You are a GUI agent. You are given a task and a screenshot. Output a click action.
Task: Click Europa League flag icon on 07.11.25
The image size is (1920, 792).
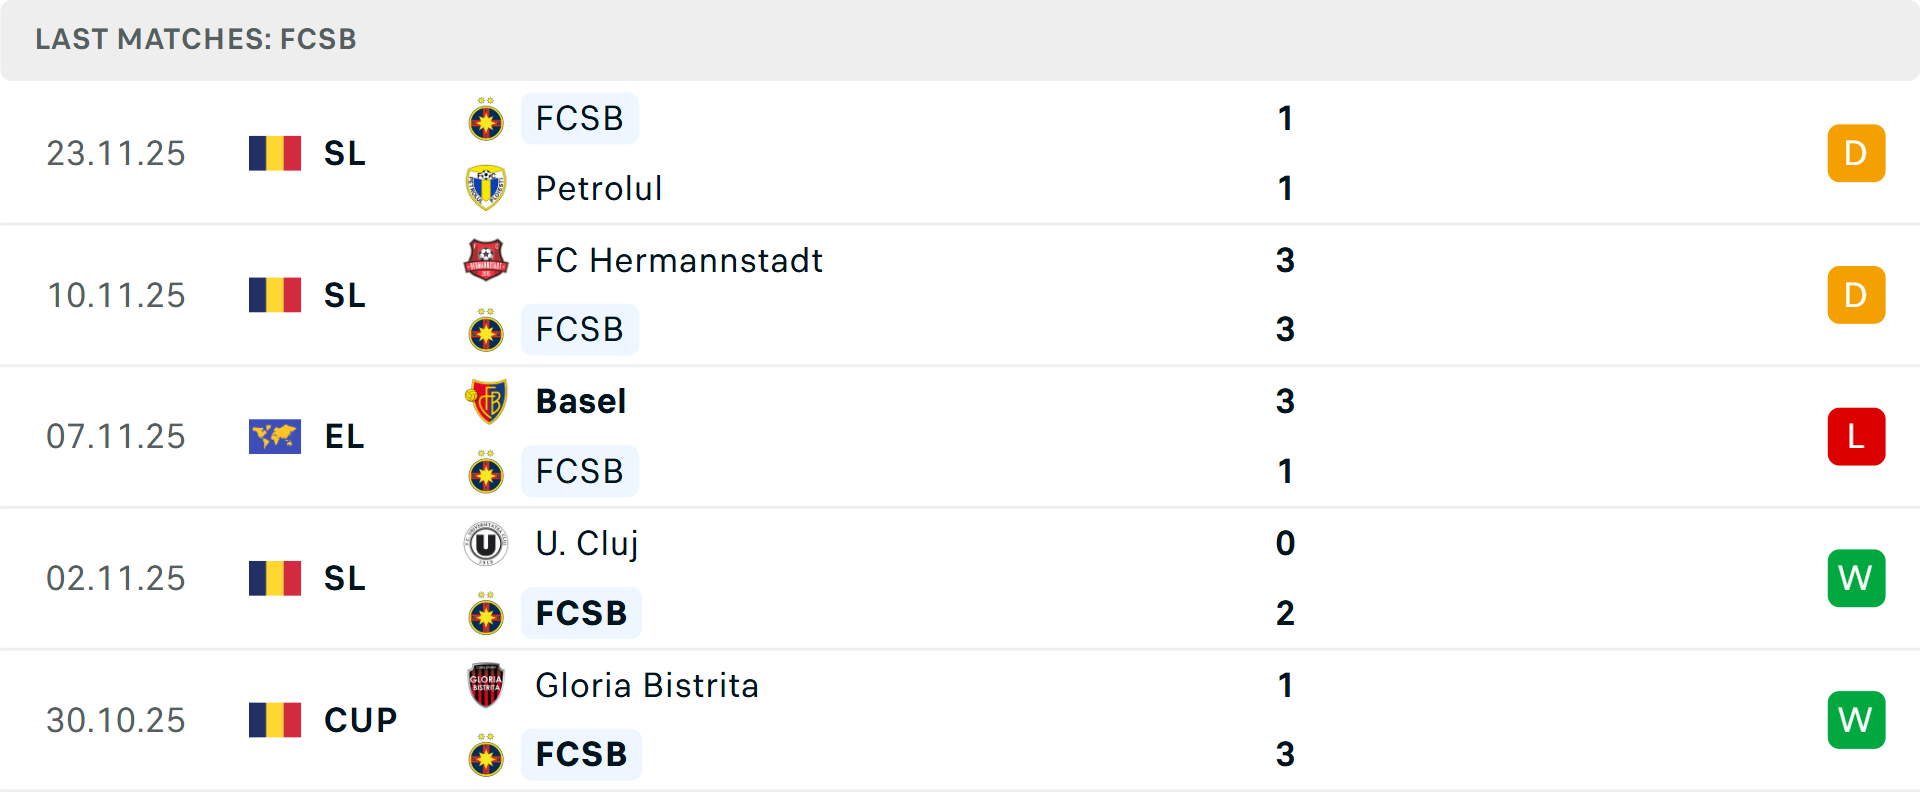275,437
